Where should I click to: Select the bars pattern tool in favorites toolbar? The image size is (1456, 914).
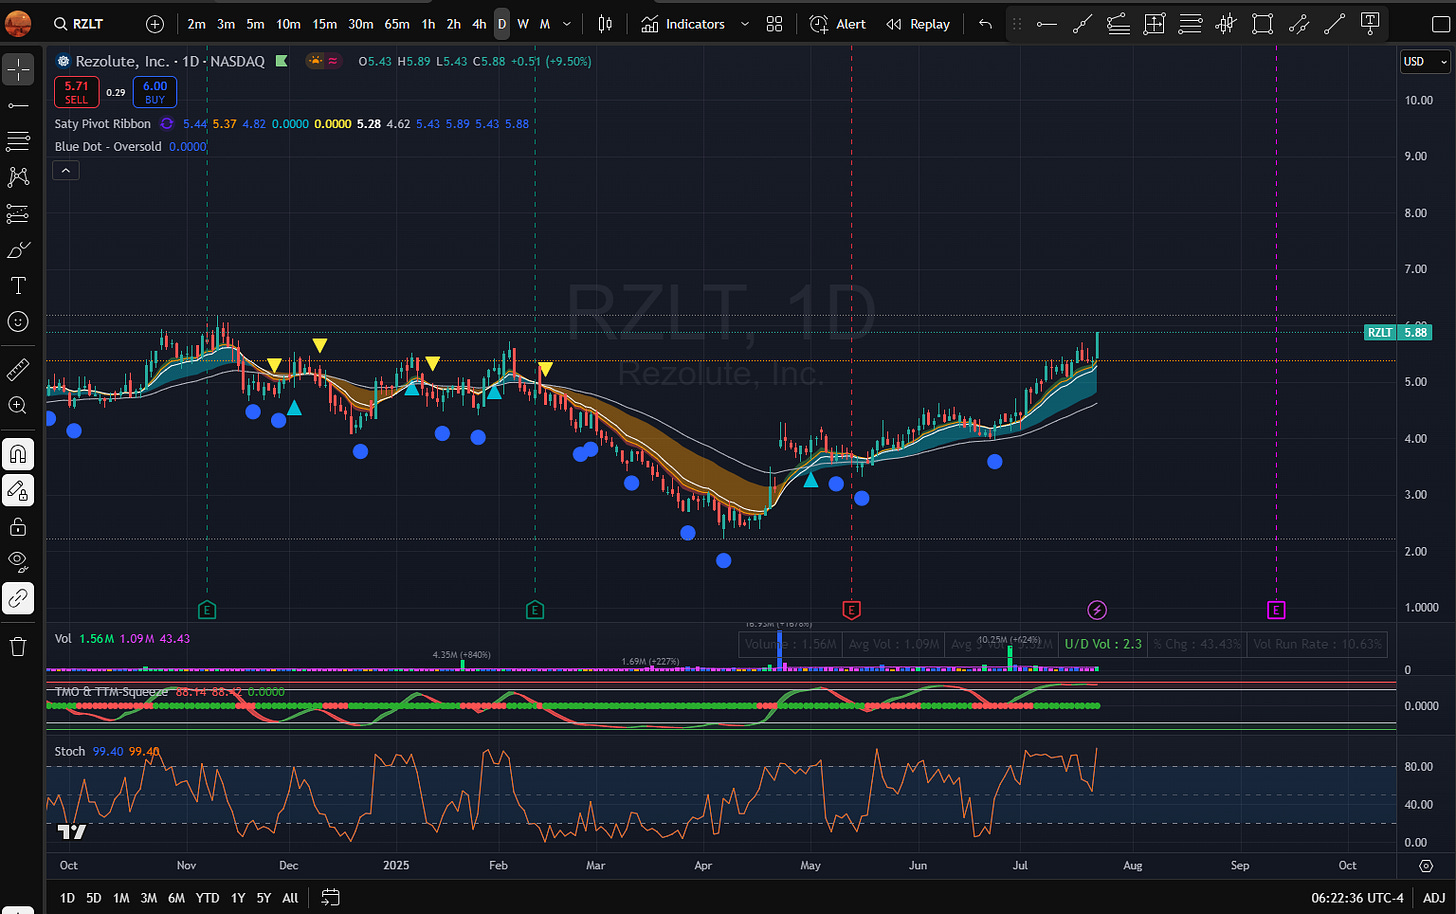tap(1226, 24)
